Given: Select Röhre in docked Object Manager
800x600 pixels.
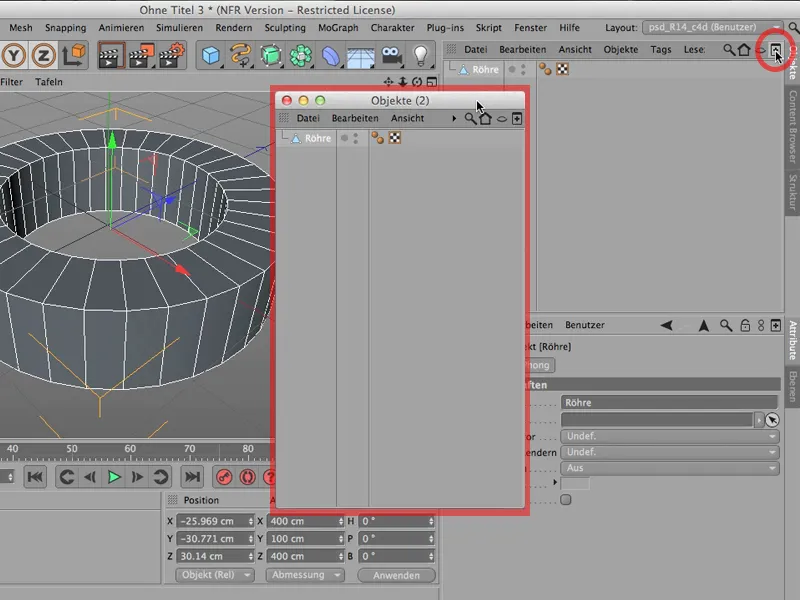Looking at the screenshot, I should (x=485, y=69).
